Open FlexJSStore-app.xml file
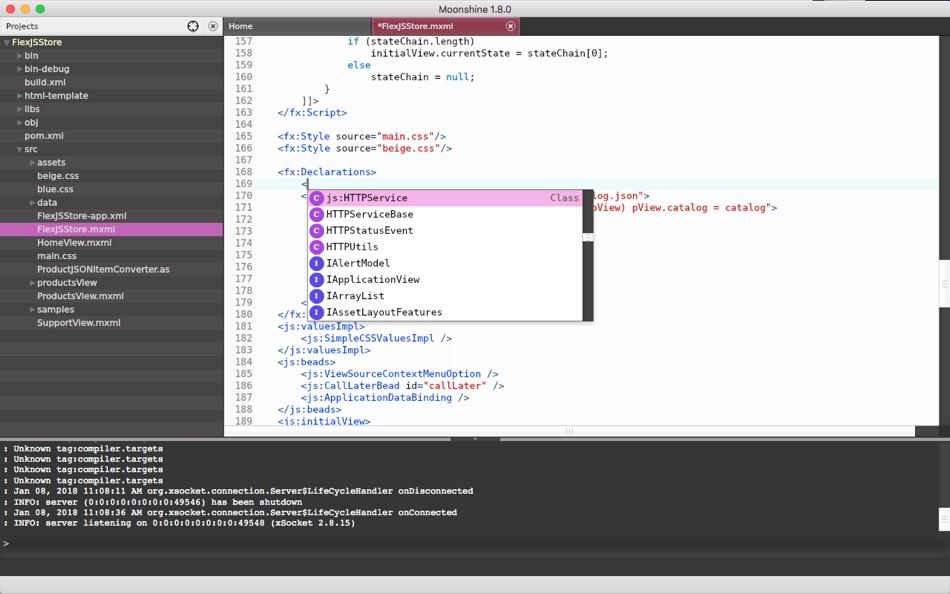Image resolution: width=950 pixels, height=594 pixels. click(82, 216)
